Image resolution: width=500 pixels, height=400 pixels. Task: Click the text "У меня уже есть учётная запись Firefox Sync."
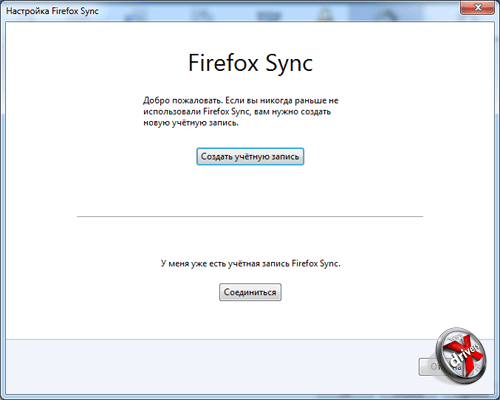(250, 263)
